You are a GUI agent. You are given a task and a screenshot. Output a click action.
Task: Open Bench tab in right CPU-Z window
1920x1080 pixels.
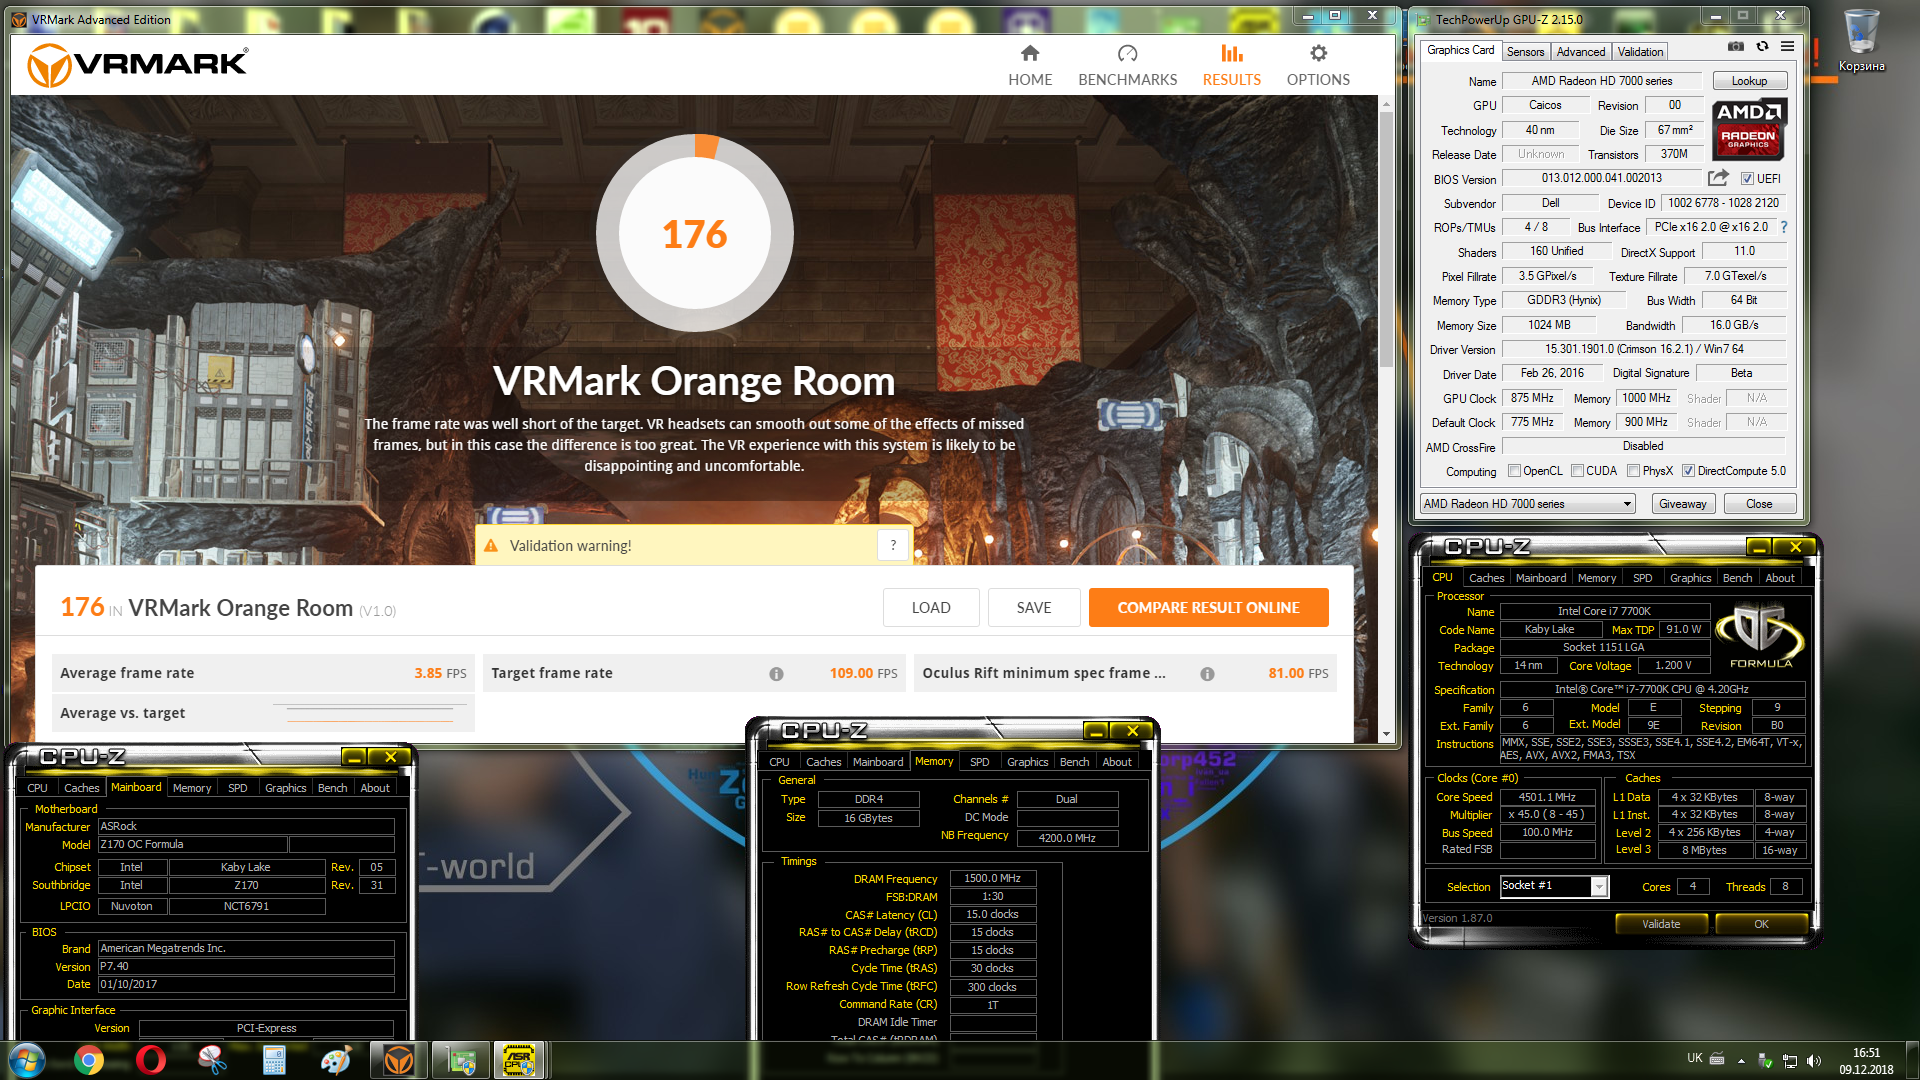coord(1737,578)
